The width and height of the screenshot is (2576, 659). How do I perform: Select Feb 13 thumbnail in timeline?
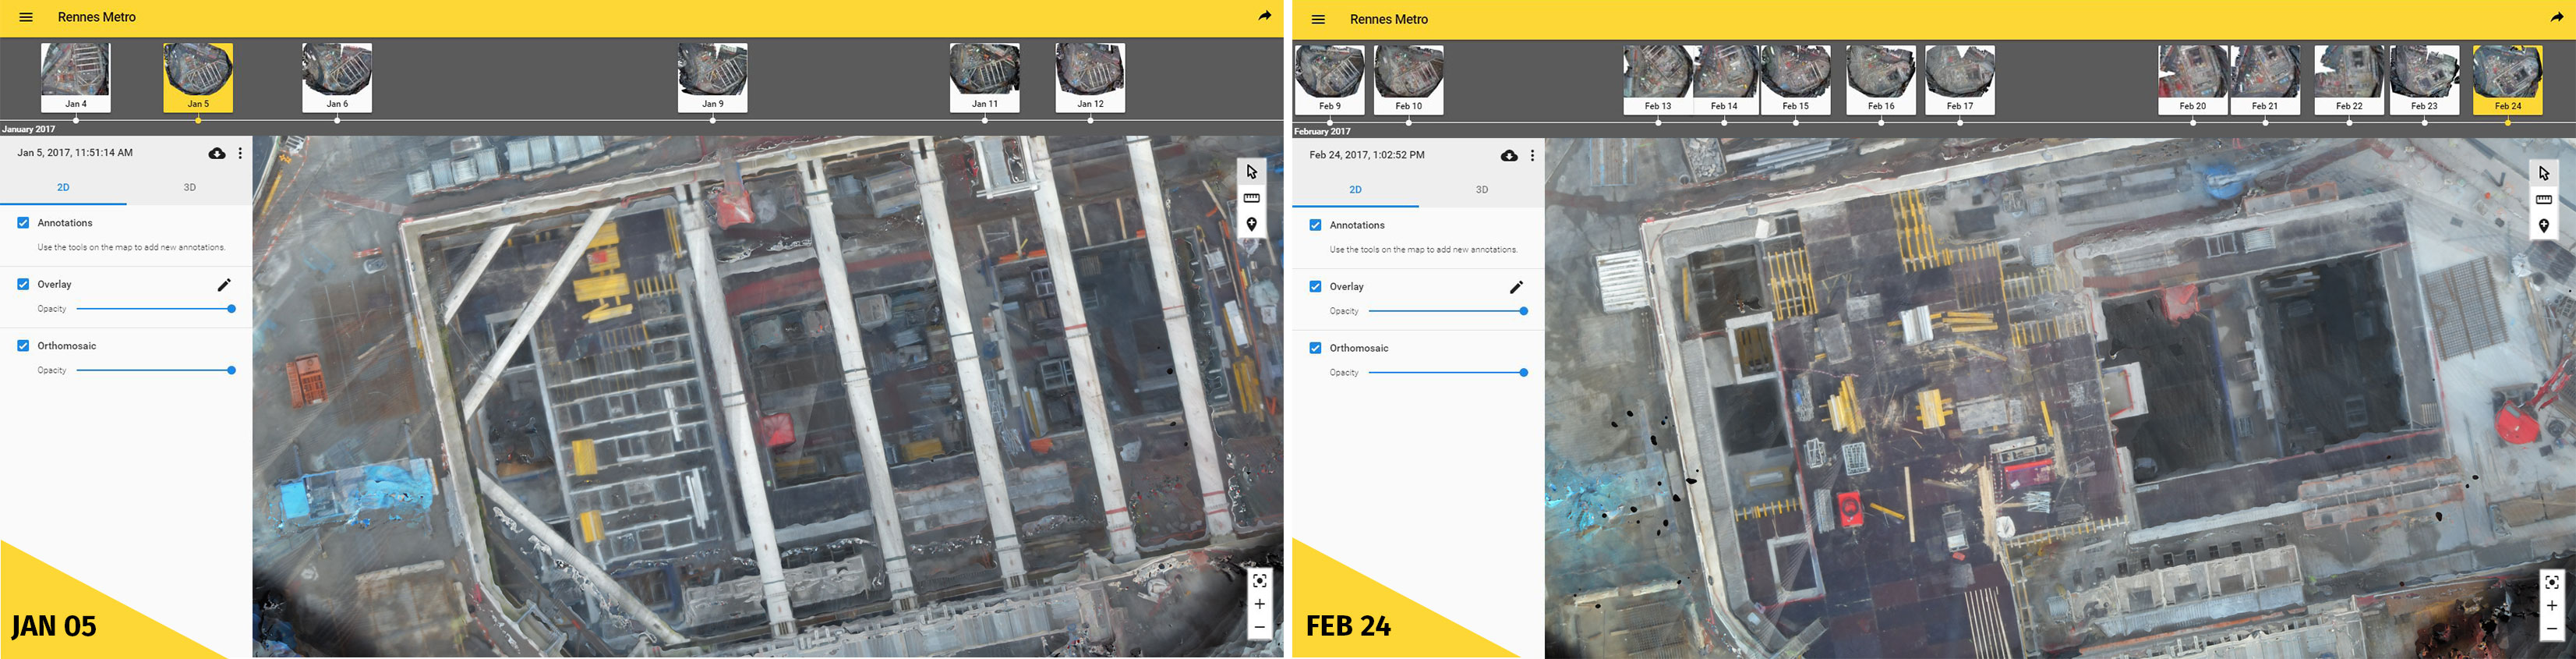(1658, 79)
